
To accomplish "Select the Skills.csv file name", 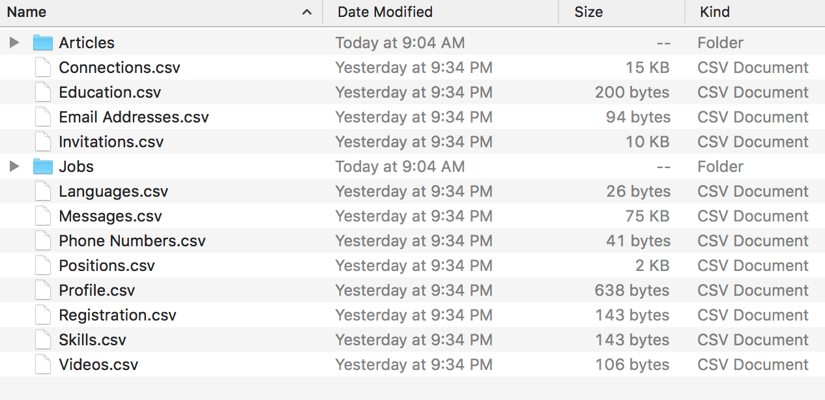I will pos(93,339).
